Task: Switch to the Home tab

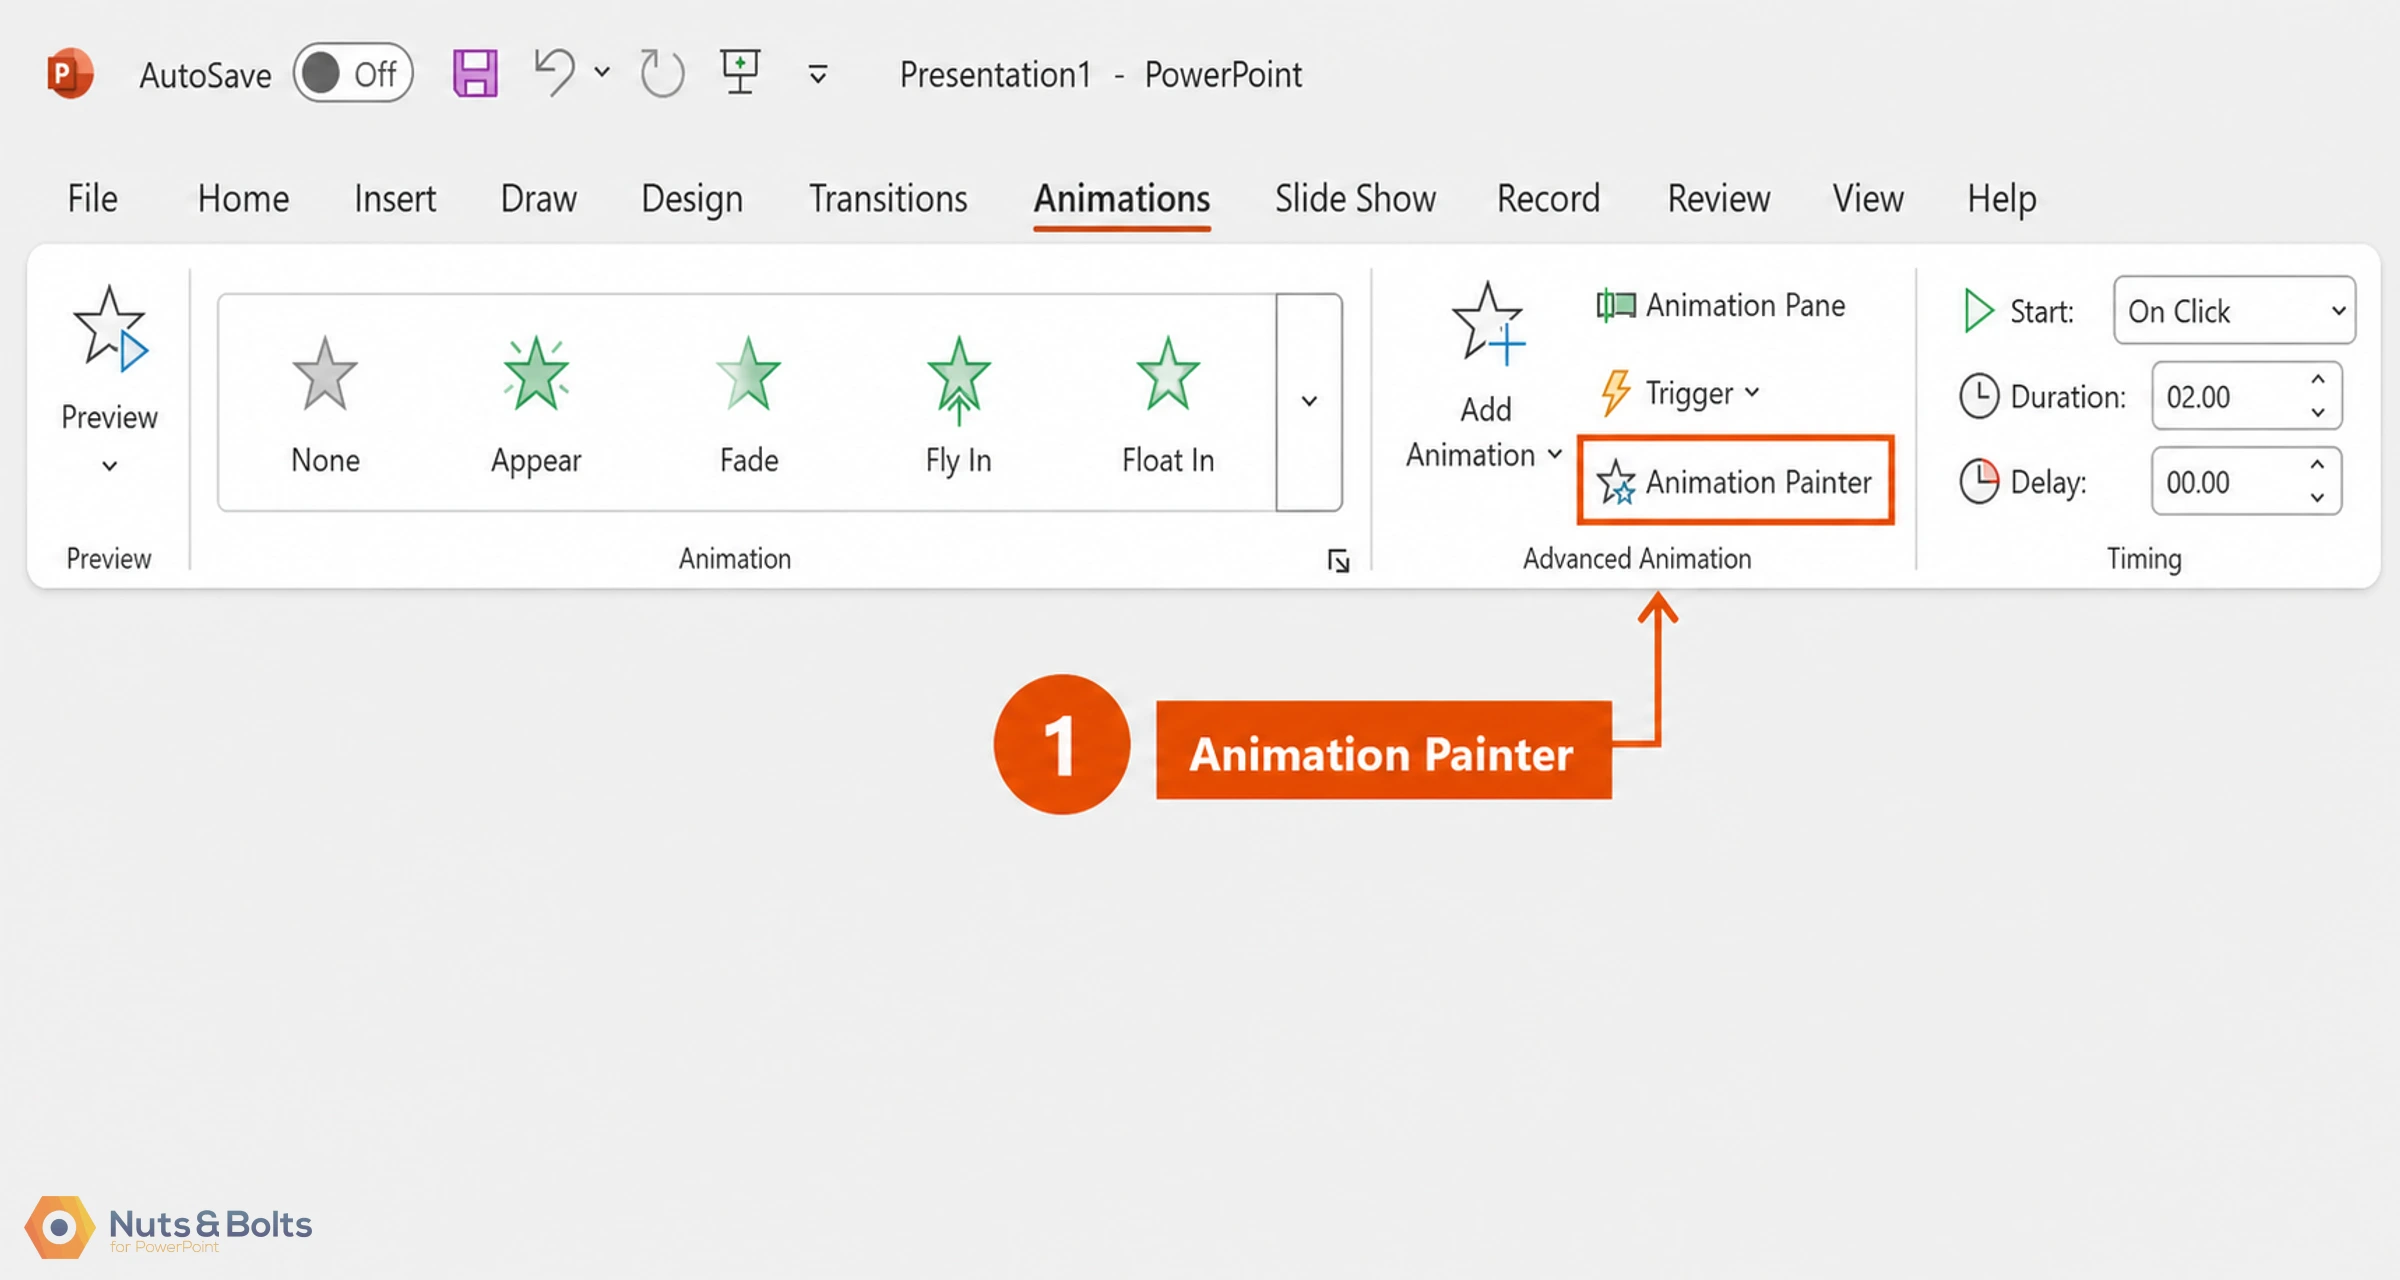Action: [x=243, y=198]
